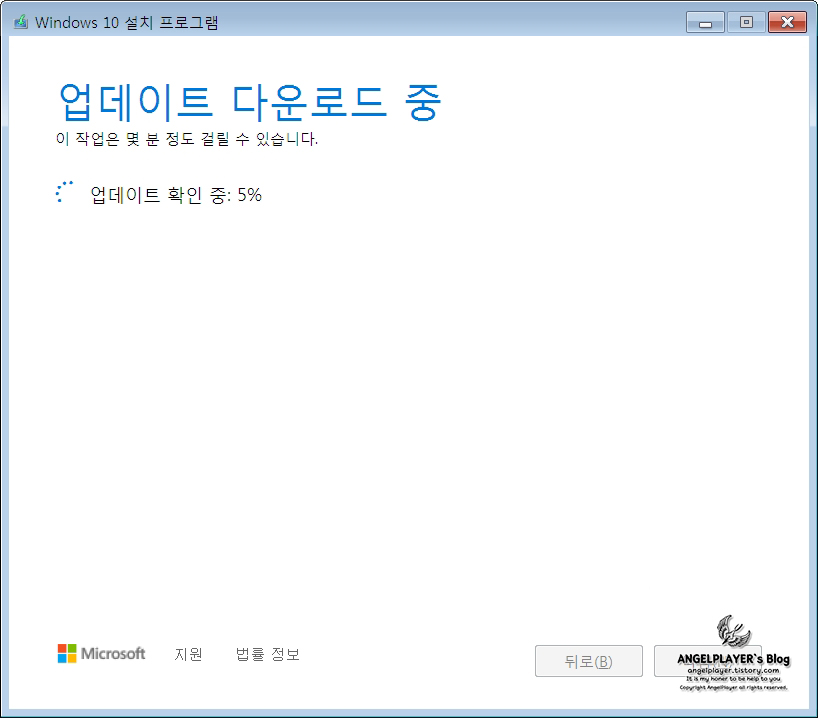Click the 뒤로(B) back button

point(588,661)
